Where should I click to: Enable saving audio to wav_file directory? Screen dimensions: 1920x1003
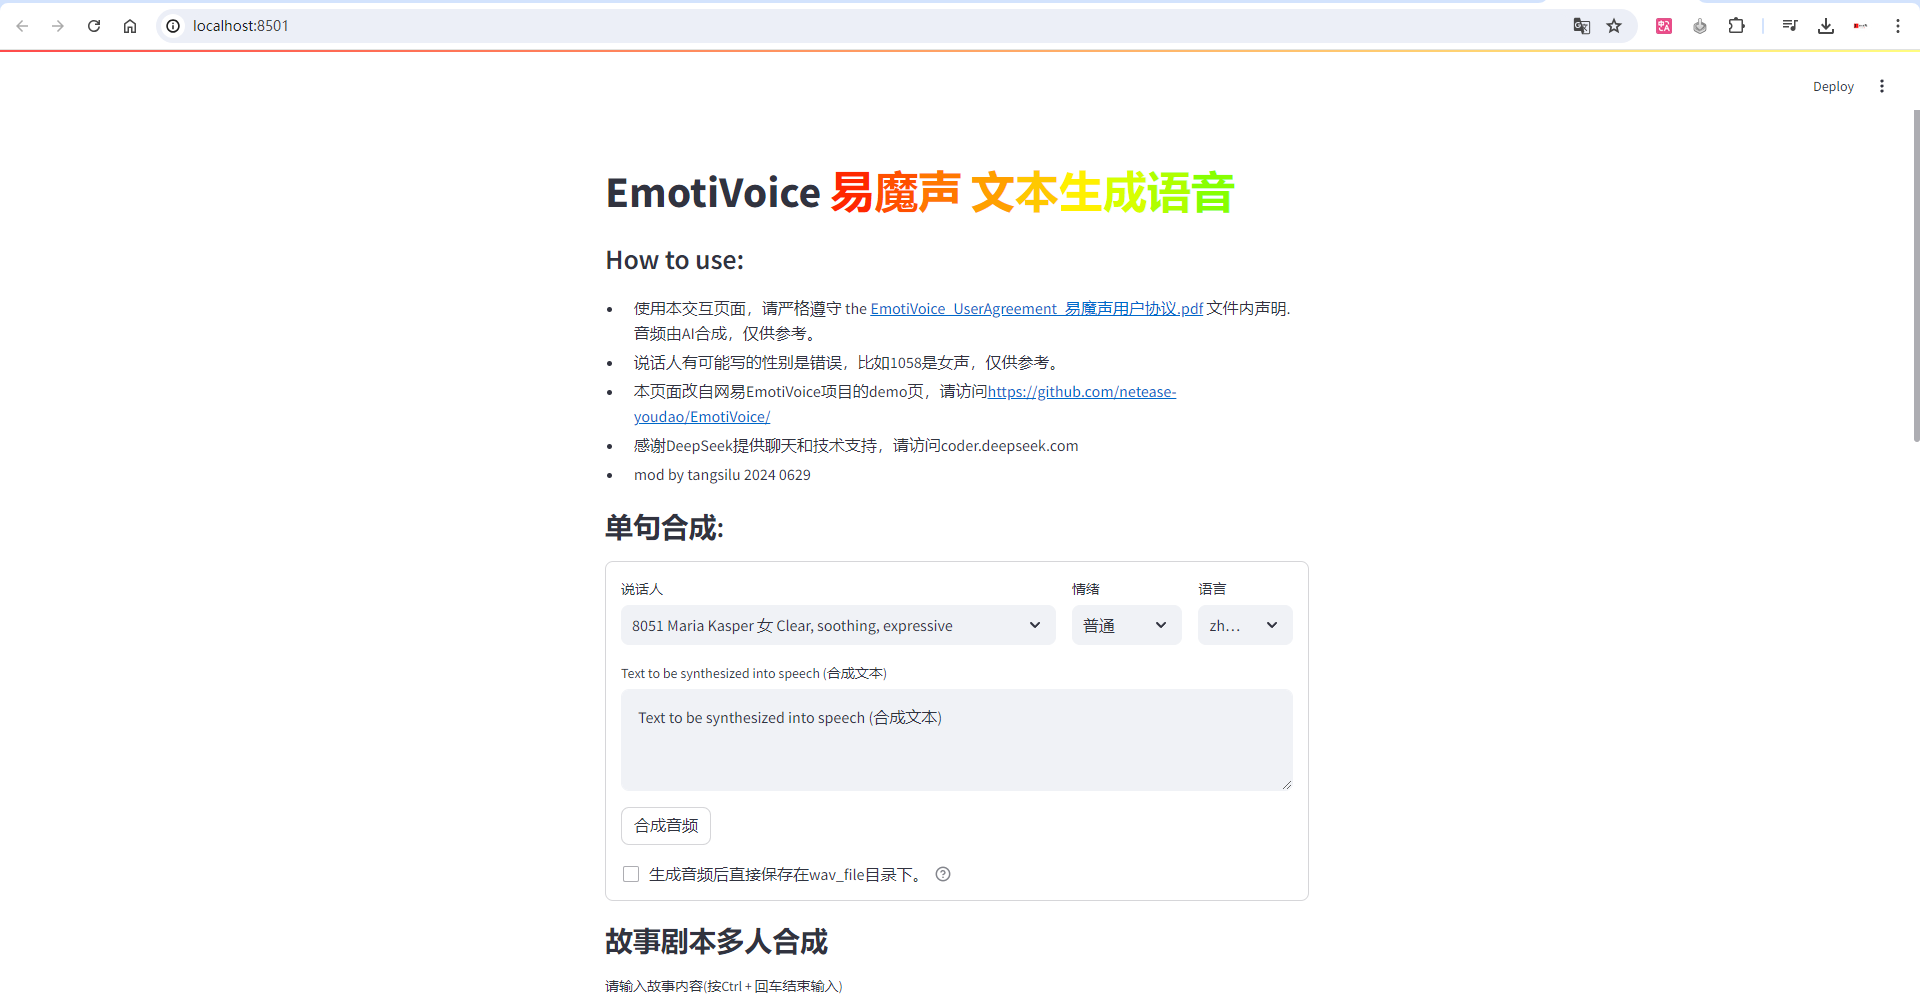pyautogui.click(x=631, y=874)
